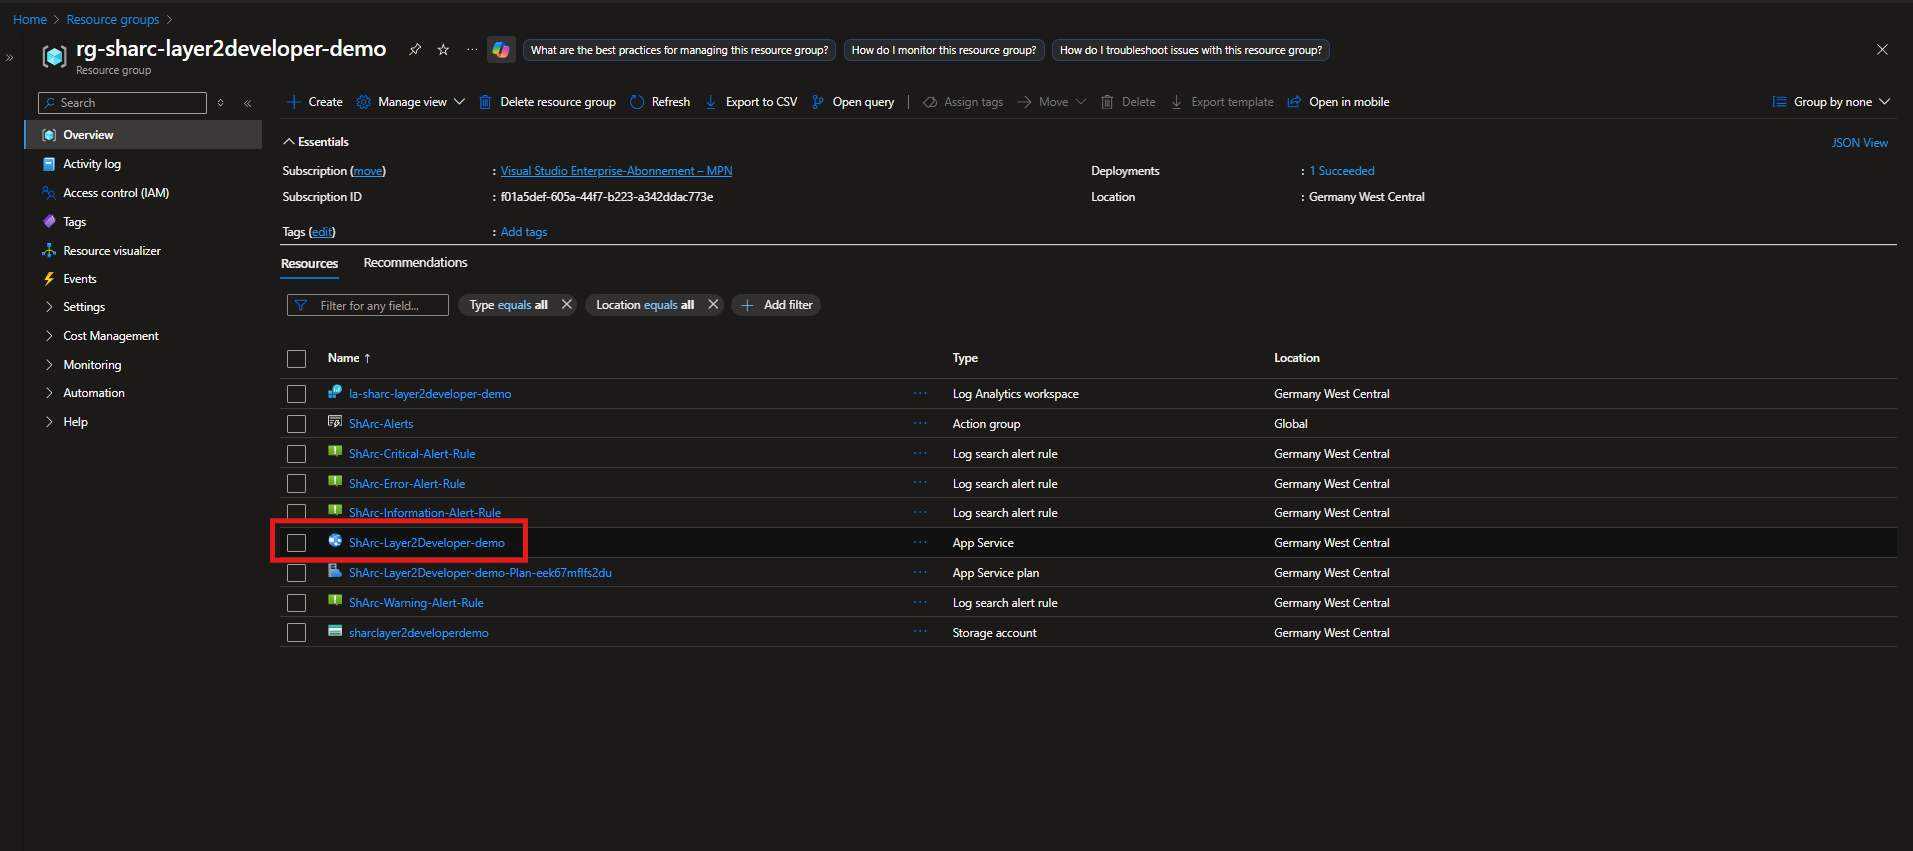Tick the checkbox next to sharclayer2developerdemo storage account
Image resolution: width=1913 pixels, height=851 pixels.
click(x=296, y=633)
